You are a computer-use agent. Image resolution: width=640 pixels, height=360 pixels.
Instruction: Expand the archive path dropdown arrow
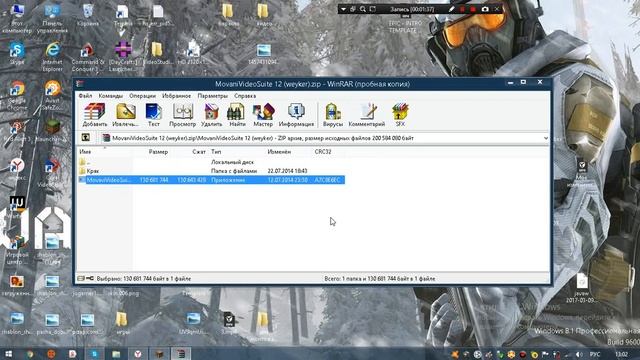click(545, 138)
